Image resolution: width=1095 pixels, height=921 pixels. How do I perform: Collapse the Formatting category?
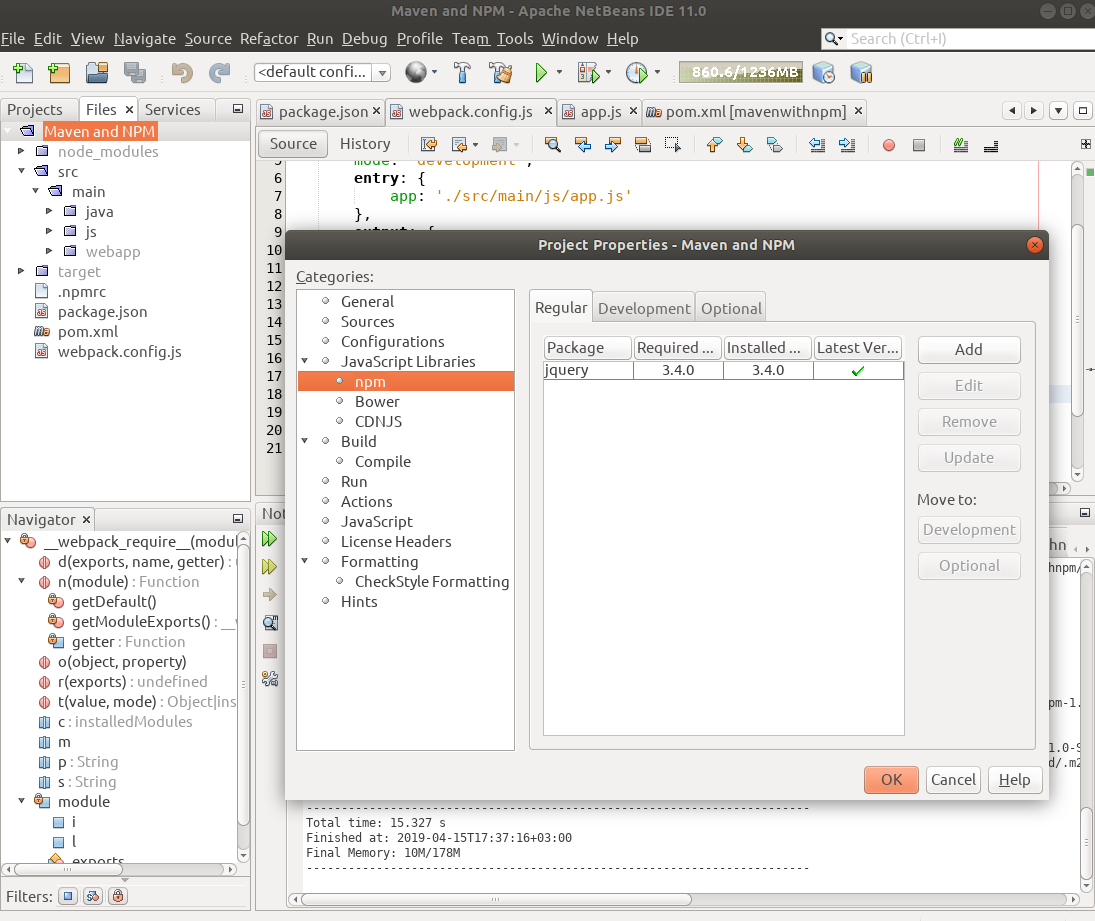(x=304, y=561)
